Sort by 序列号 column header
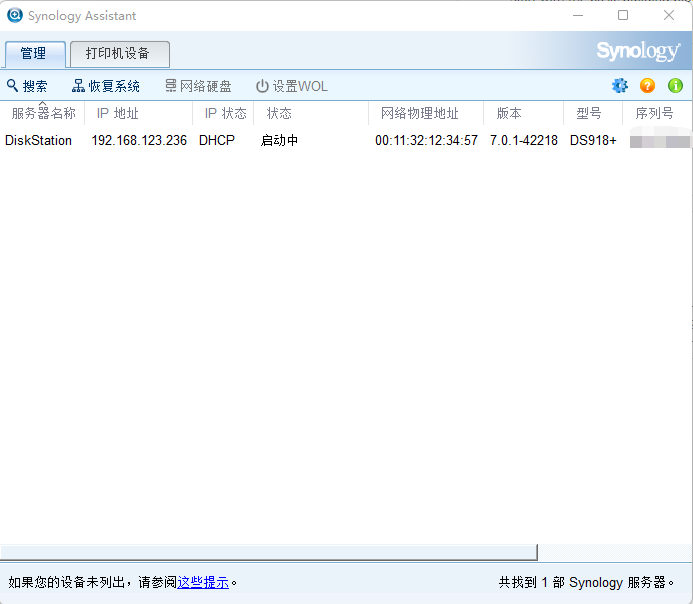Image resolution: width=693 pixels, height=604 pixels. point(657,113)
